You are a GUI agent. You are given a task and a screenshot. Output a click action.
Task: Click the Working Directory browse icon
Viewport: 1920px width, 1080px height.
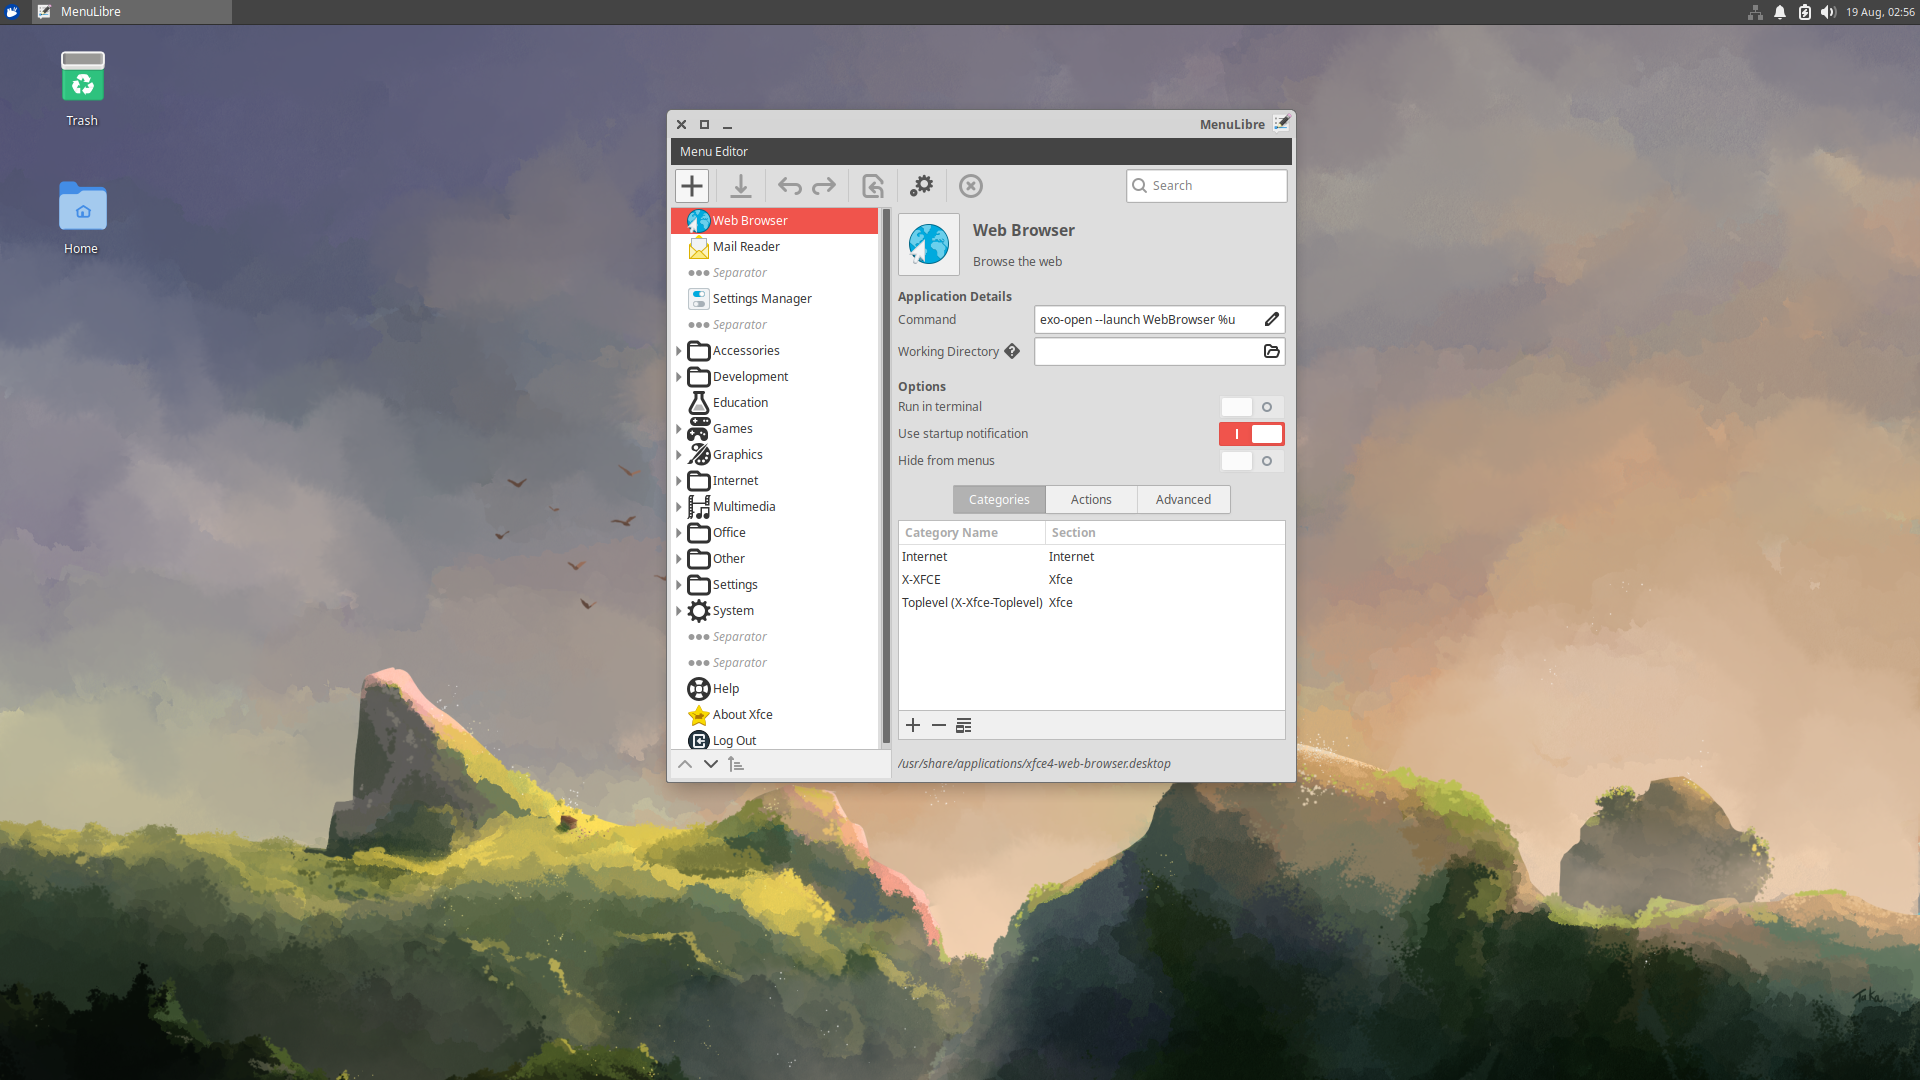pyautogui.click(x=1270, y=351)
